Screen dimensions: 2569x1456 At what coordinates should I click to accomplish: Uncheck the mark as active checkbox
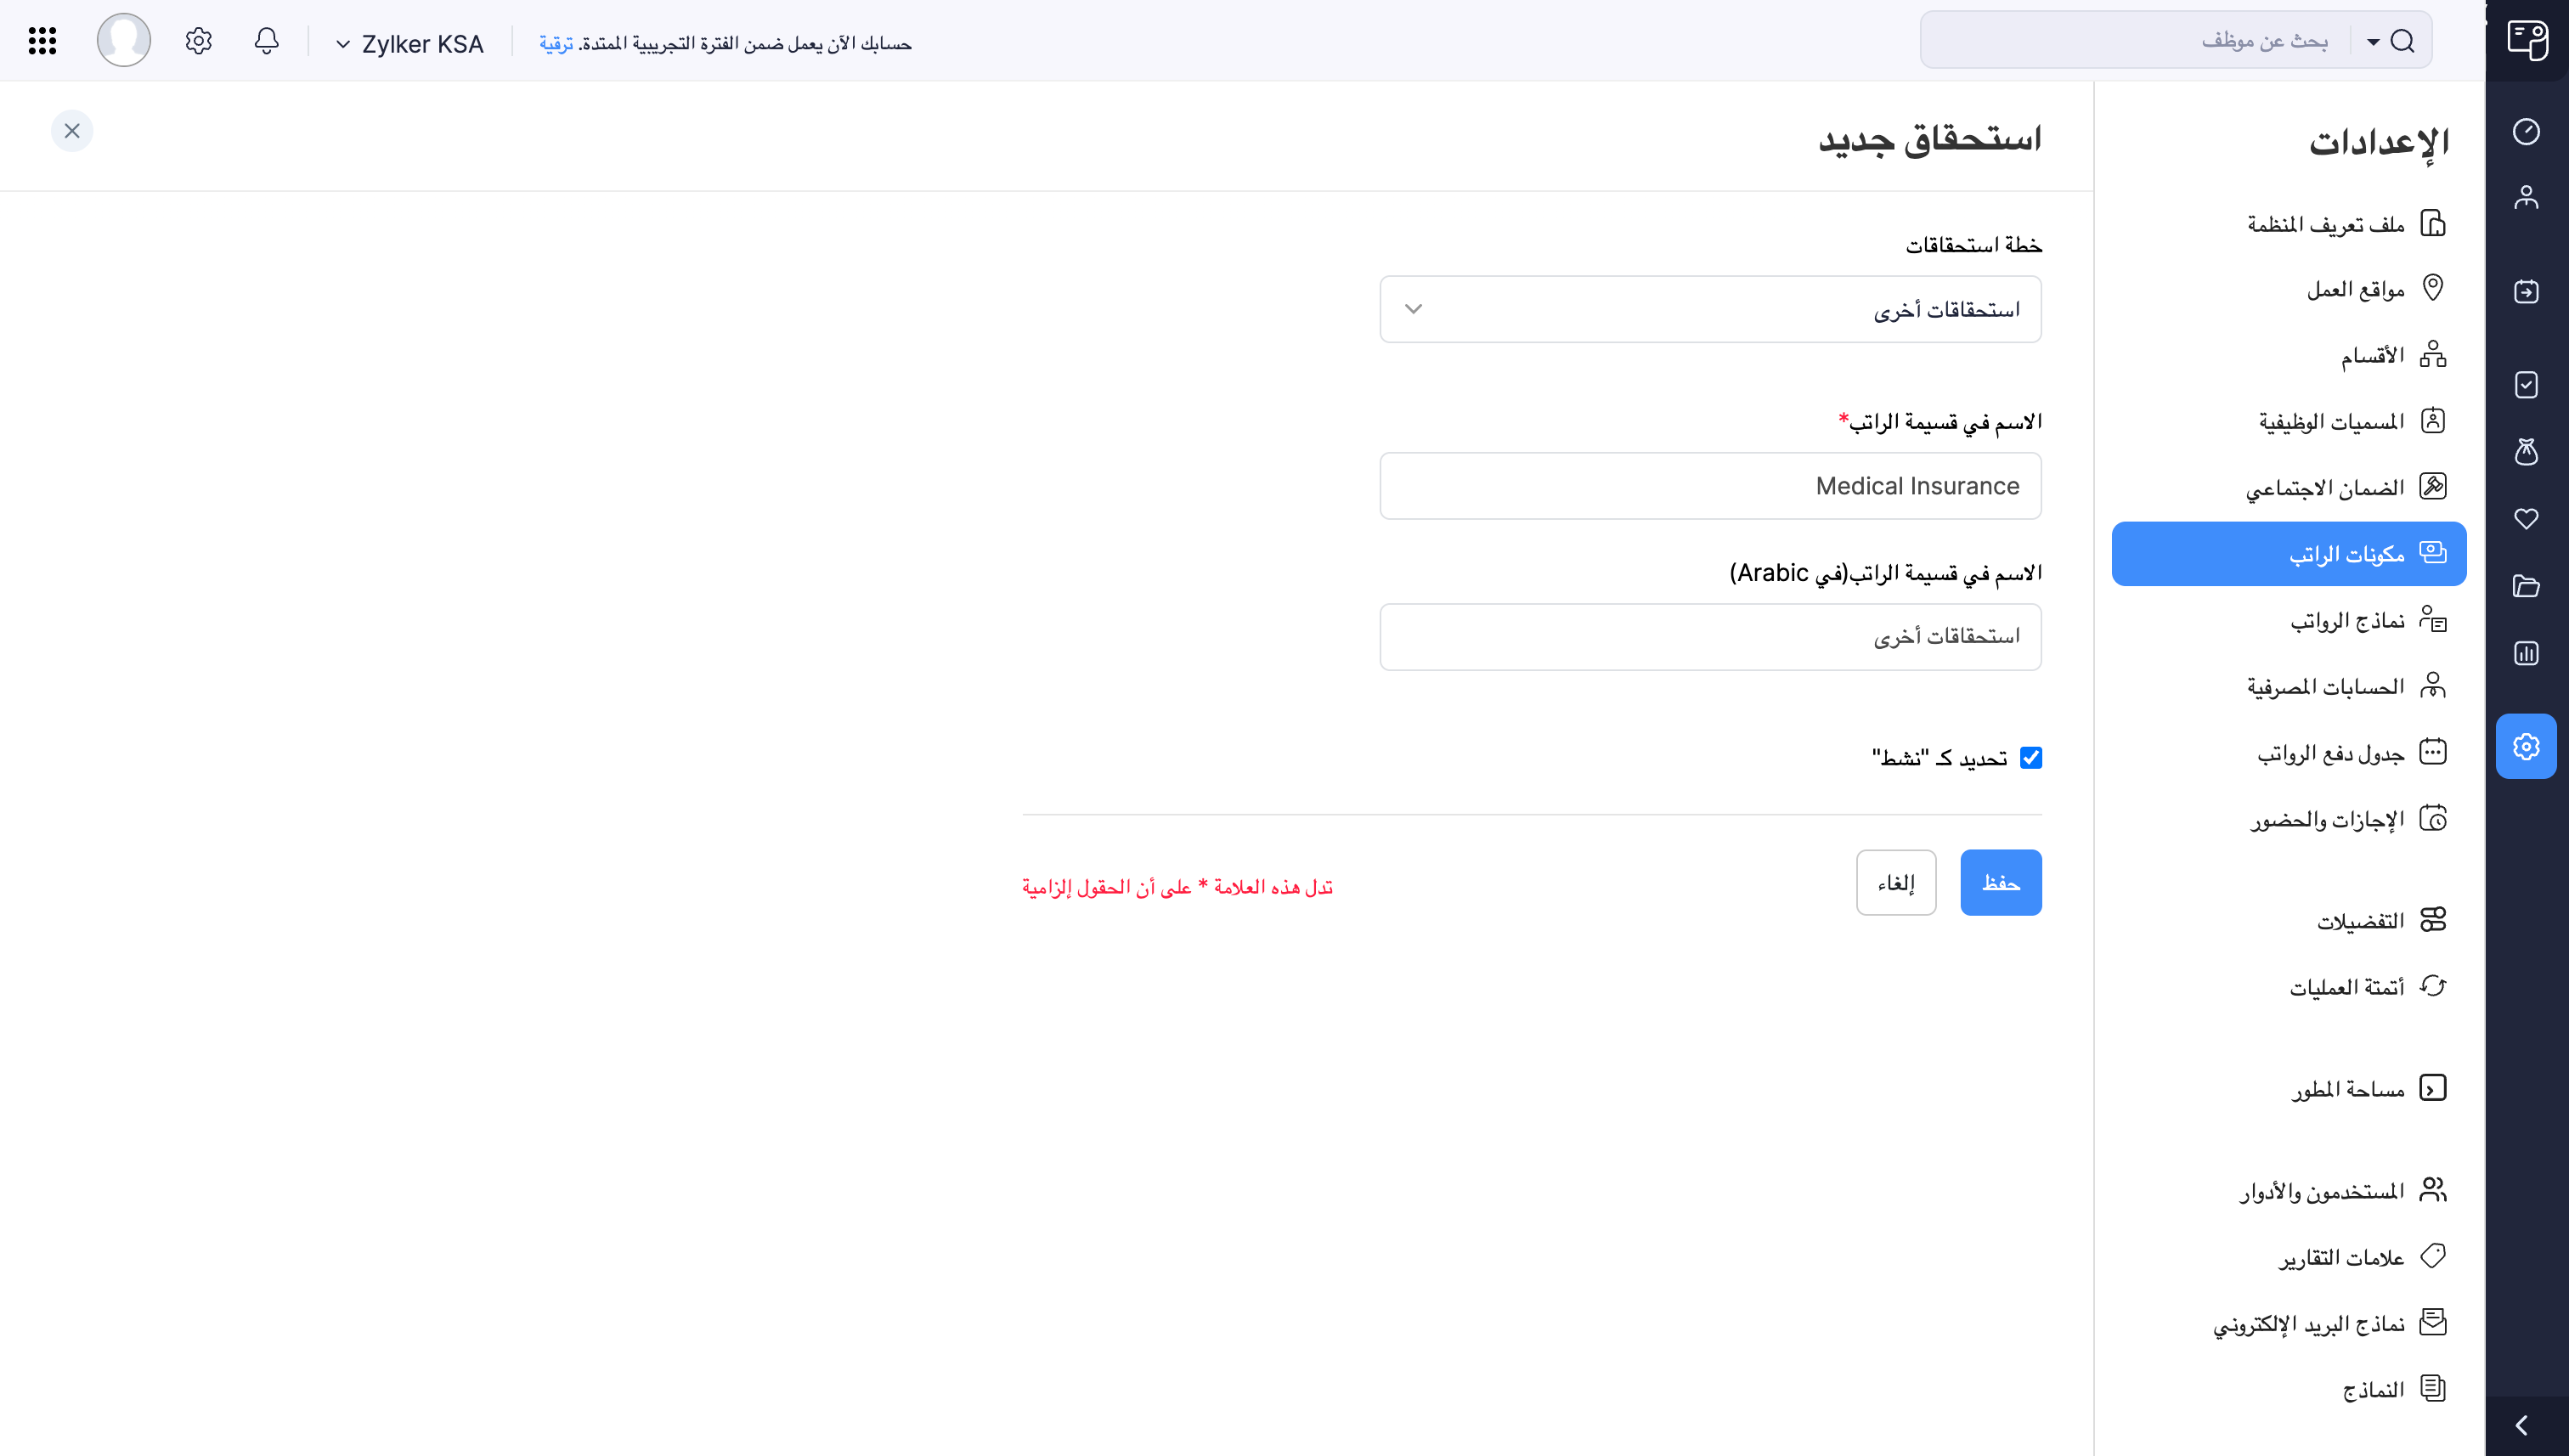tap(2030, 758)
